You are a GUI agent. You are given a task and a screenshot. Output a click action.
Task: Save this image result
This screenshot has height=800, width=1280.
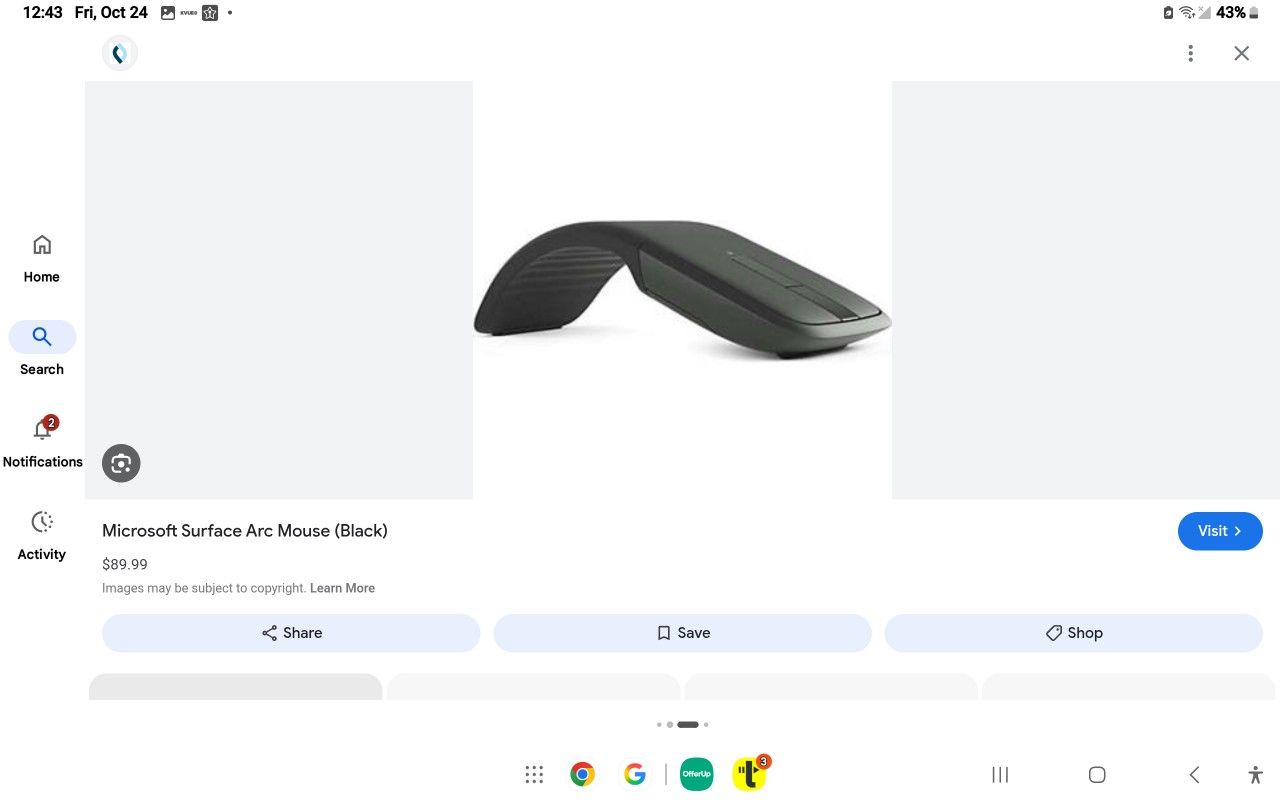coord(683,633)
